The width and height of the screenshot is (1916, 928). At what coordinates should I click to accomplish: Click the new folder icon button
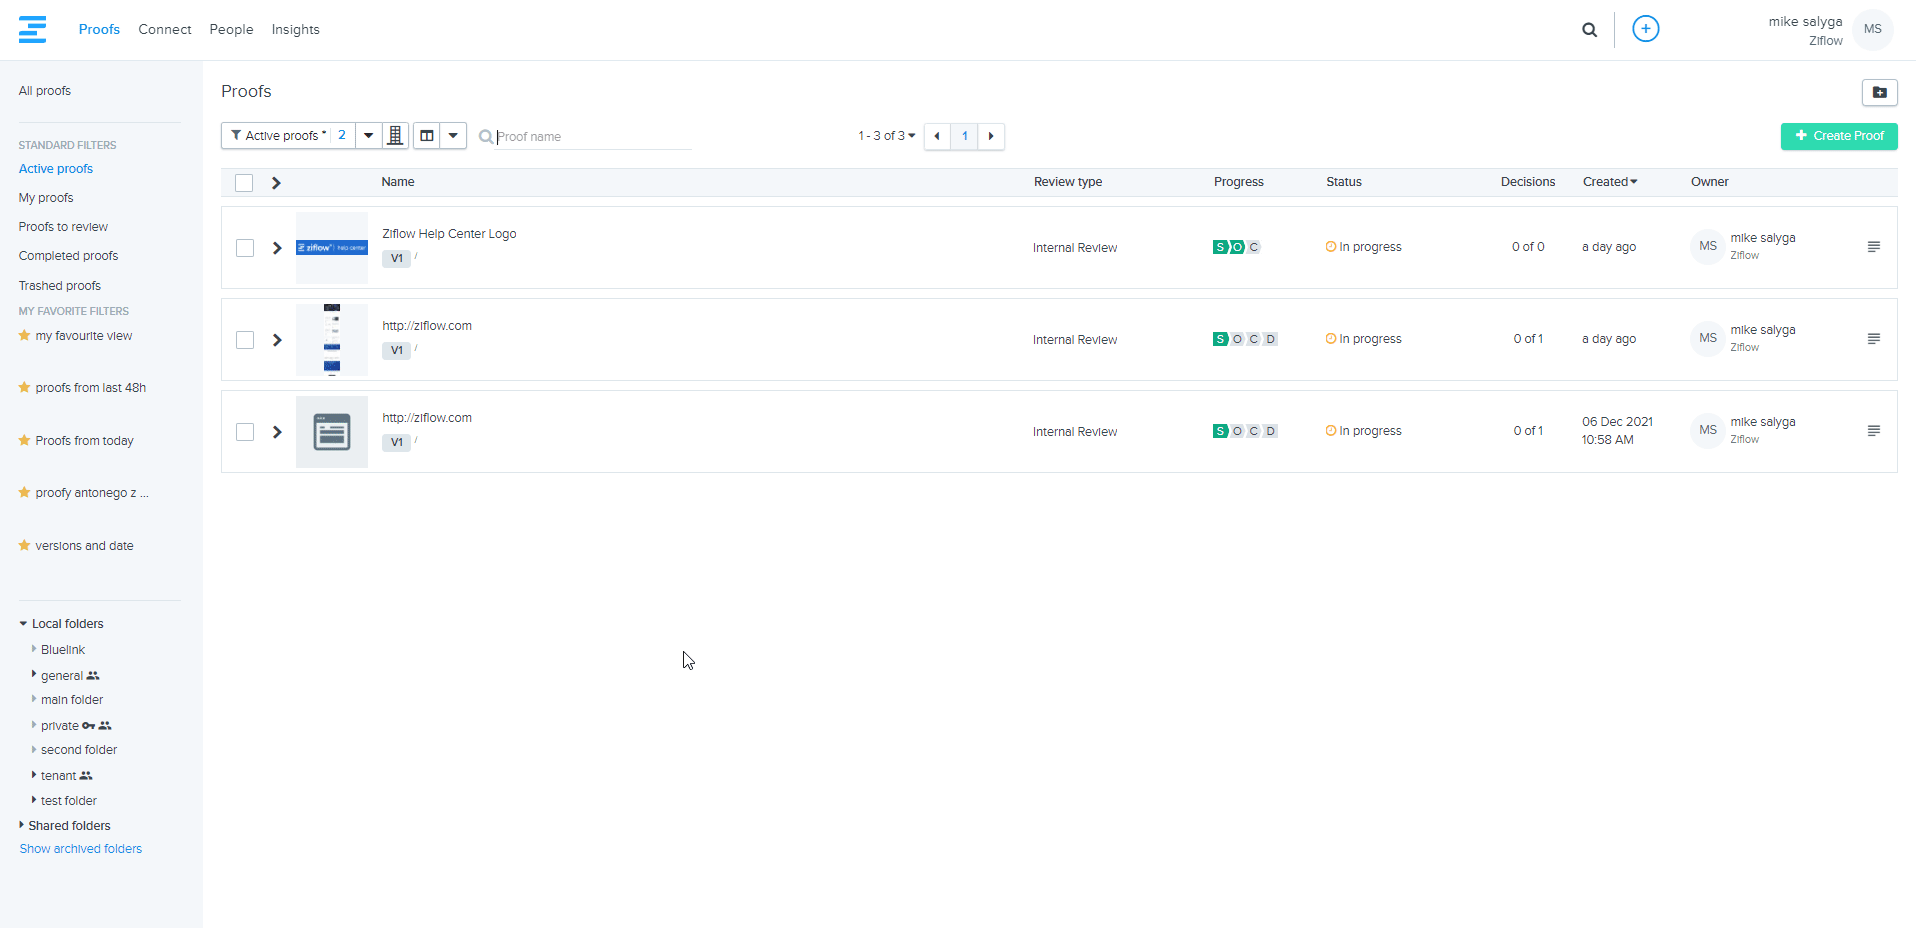(1879, 92)
